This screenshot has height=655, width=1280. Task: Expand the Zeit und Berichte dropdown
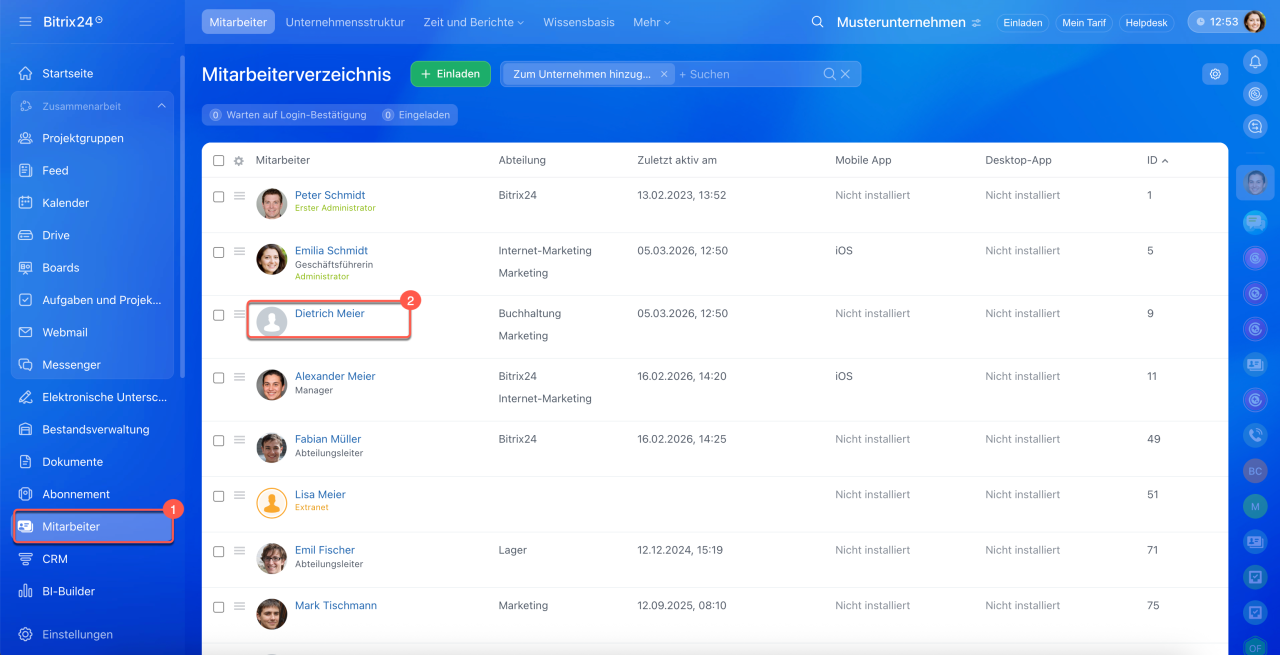tap(473, 22)
